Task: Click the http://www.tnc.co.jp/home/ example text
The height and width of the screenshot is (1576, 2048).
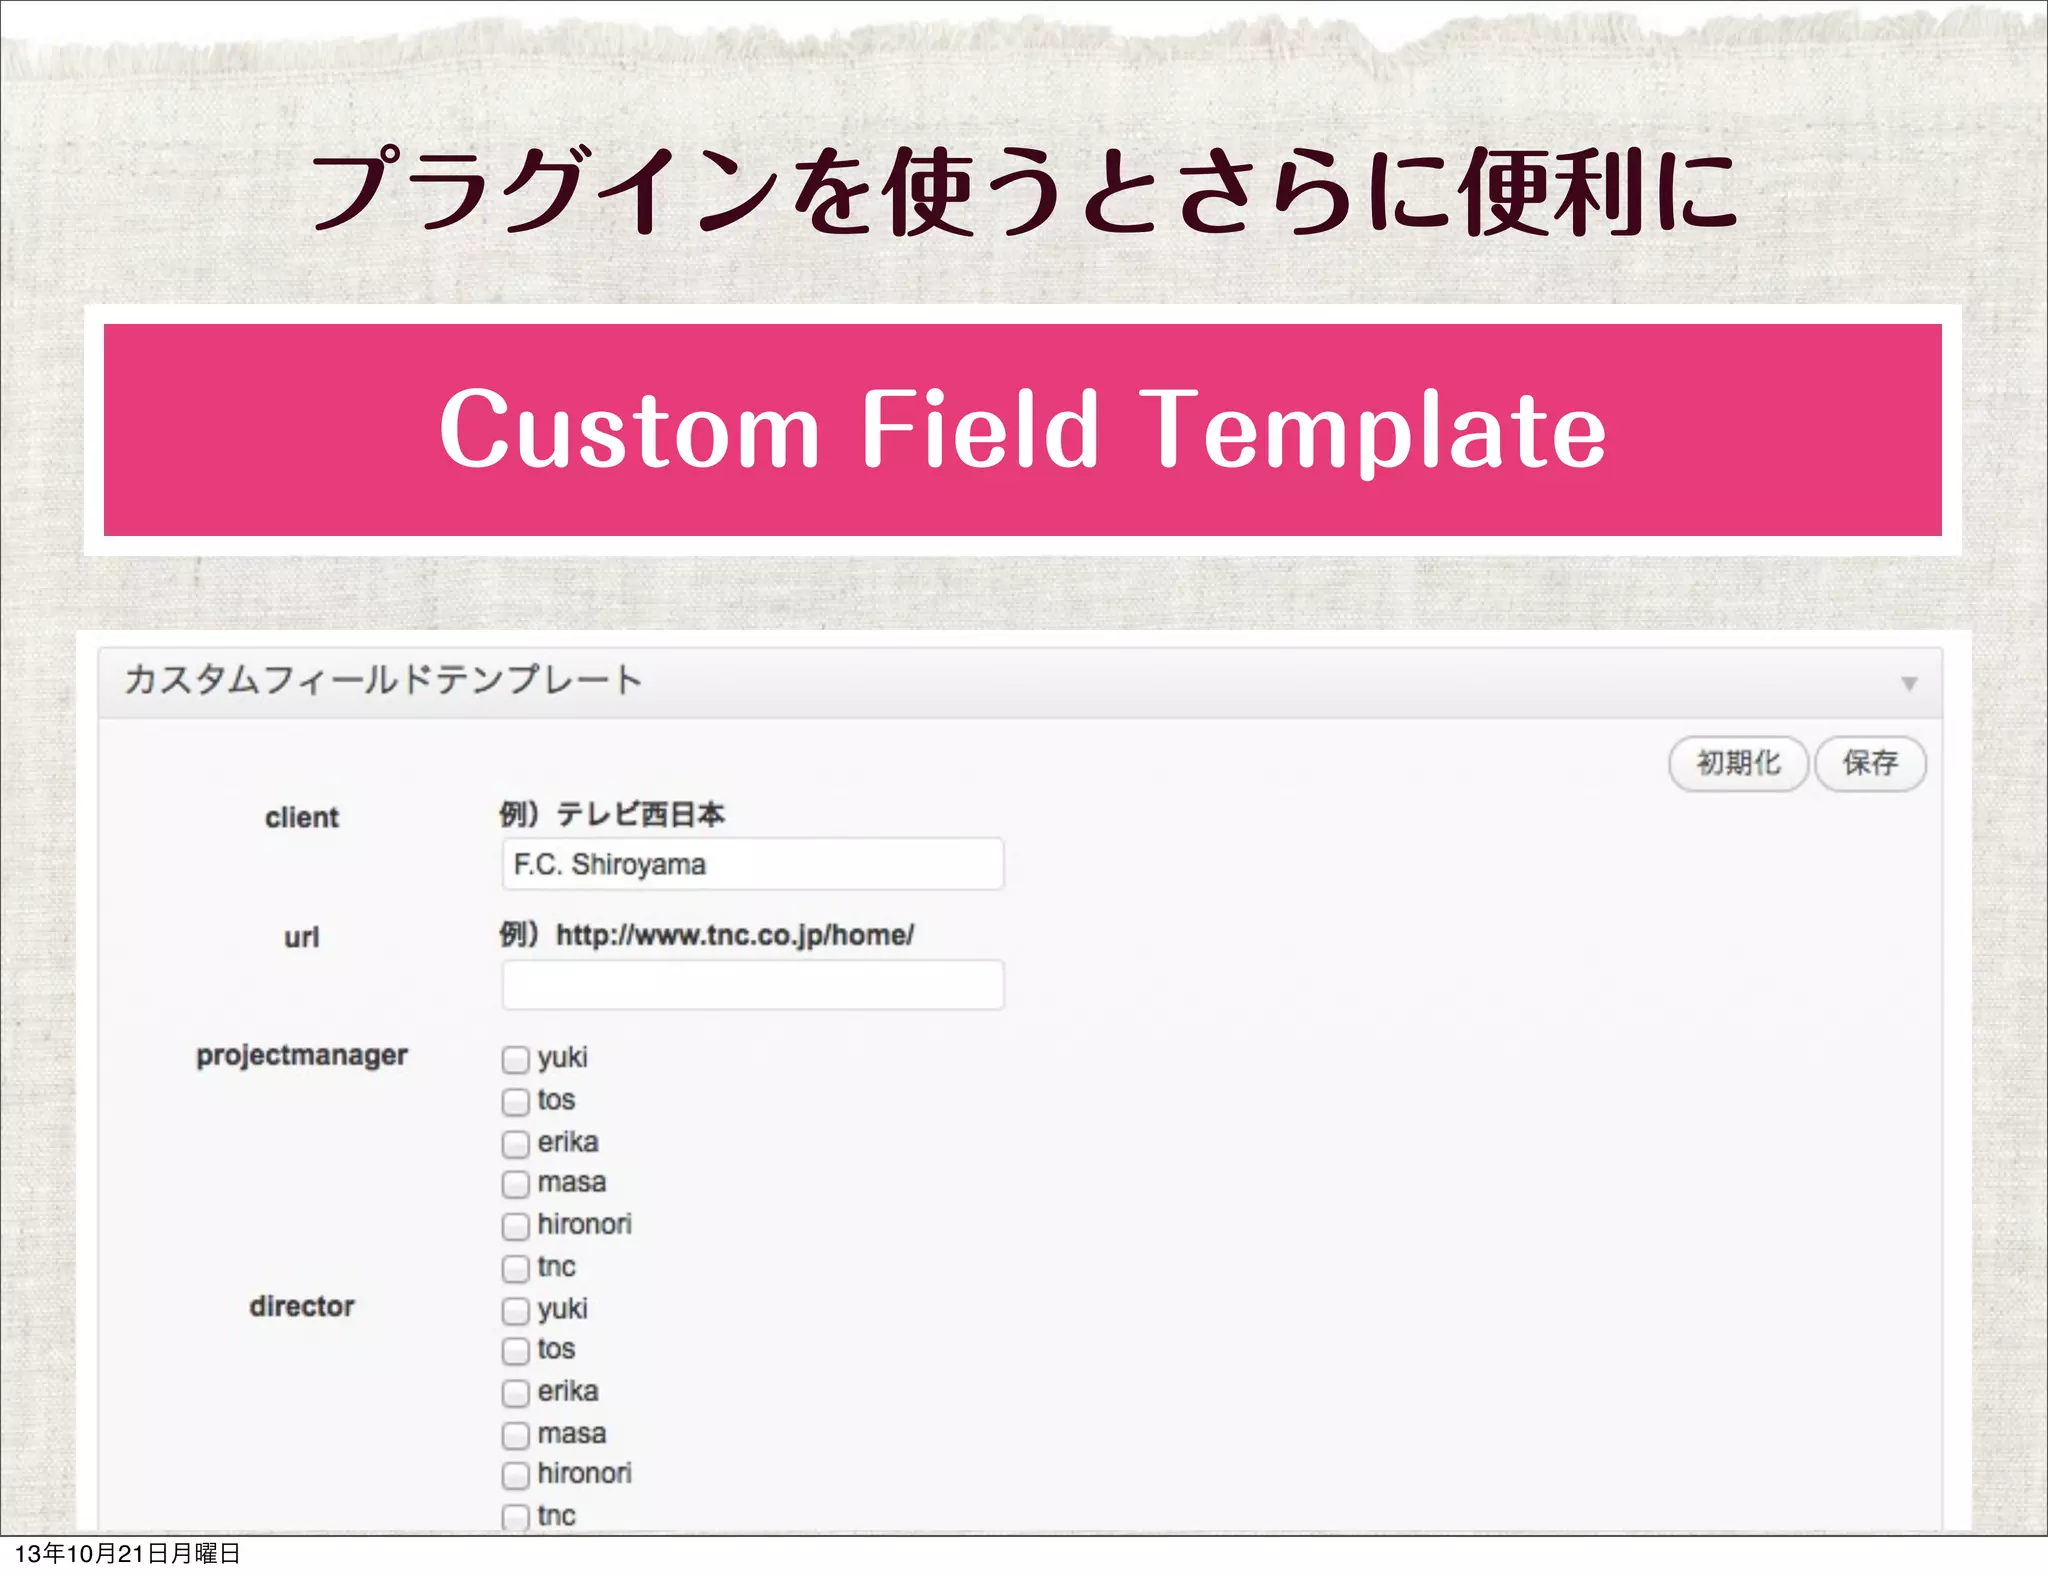Action: coord(735,936)
